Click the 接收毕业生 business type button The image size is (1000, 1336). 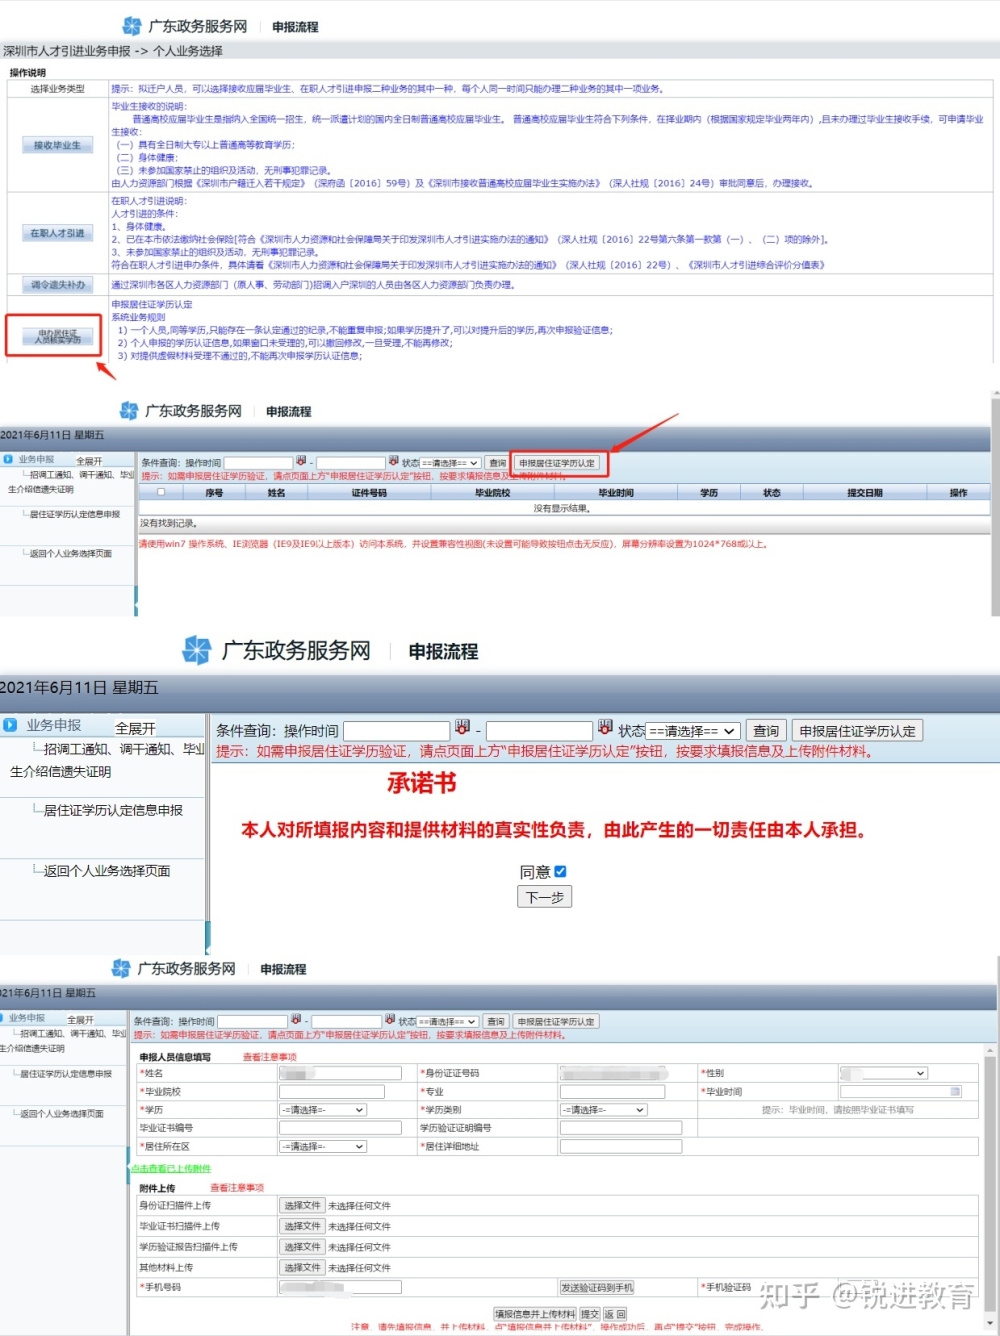(57, 146)
